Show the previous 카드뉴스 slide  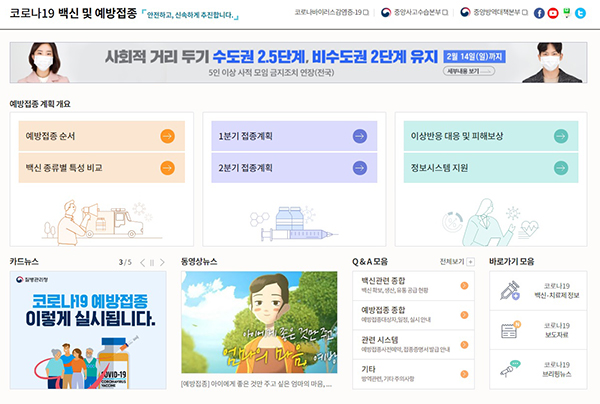[140, 262]
